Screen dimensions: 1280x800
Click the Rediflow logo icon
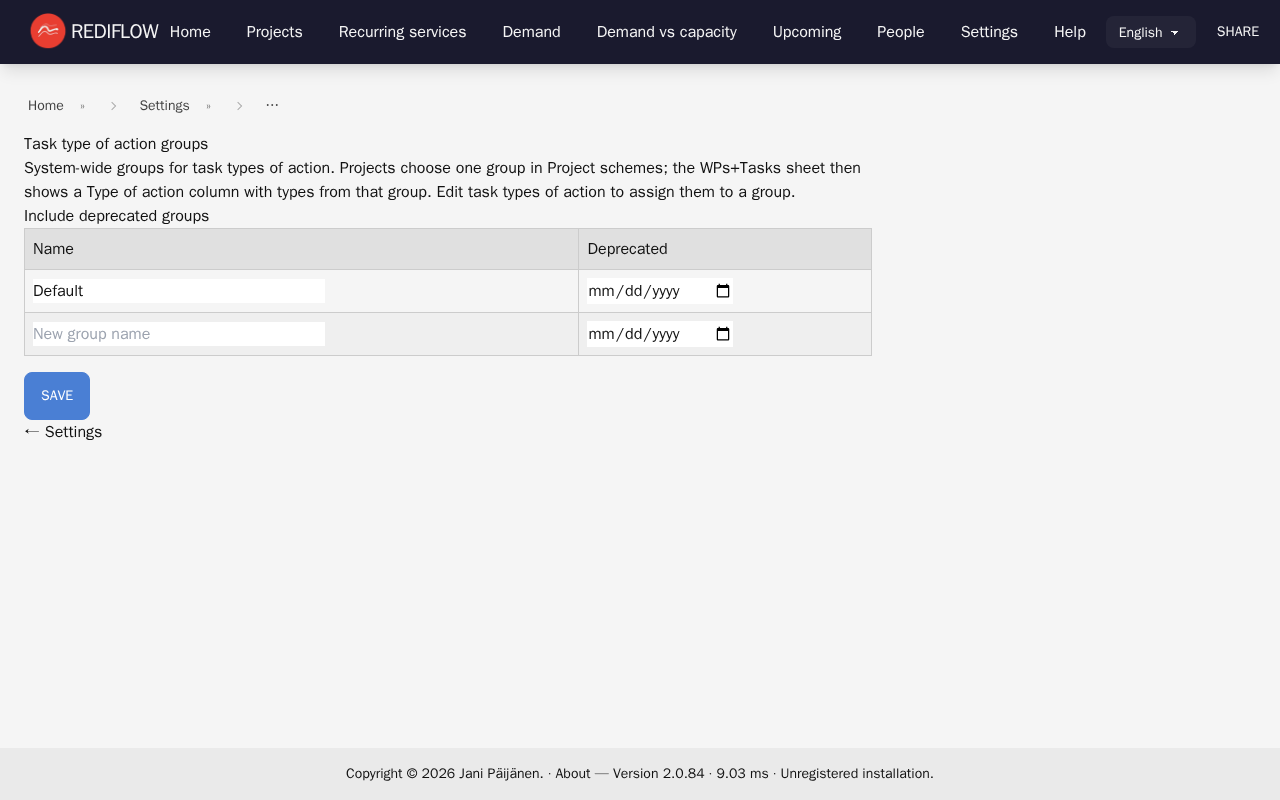47,31
